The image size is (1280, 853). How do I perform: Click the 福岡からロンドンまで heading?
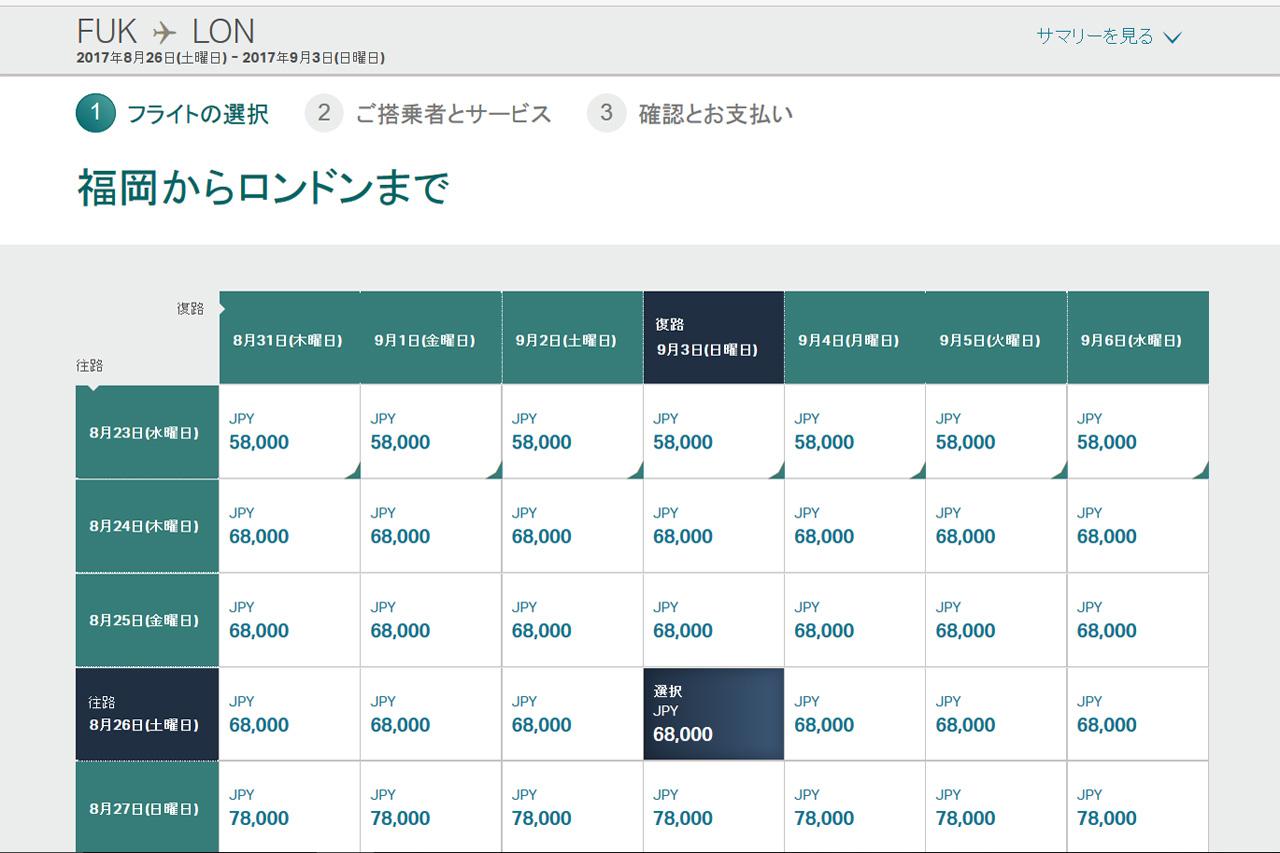point(263,188)
